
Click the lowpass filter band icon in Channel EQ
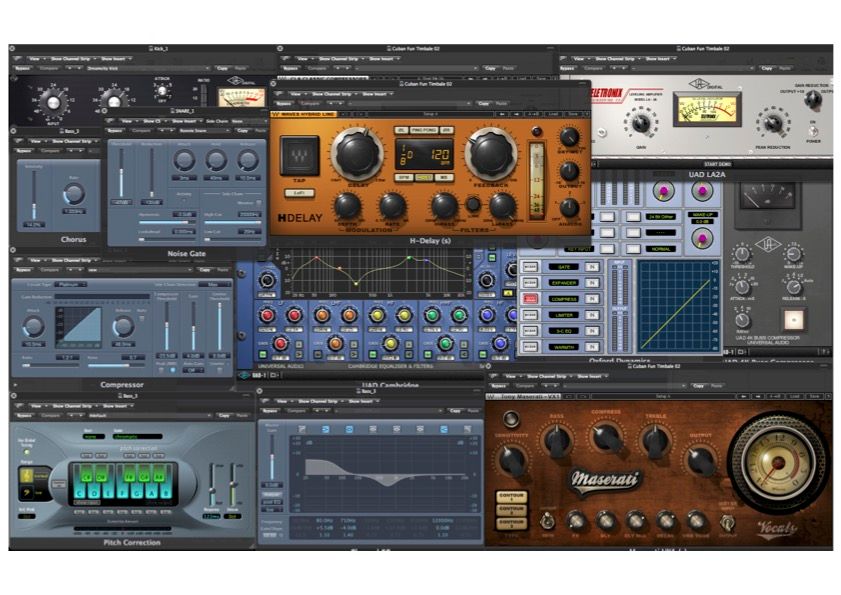(467, 429)
